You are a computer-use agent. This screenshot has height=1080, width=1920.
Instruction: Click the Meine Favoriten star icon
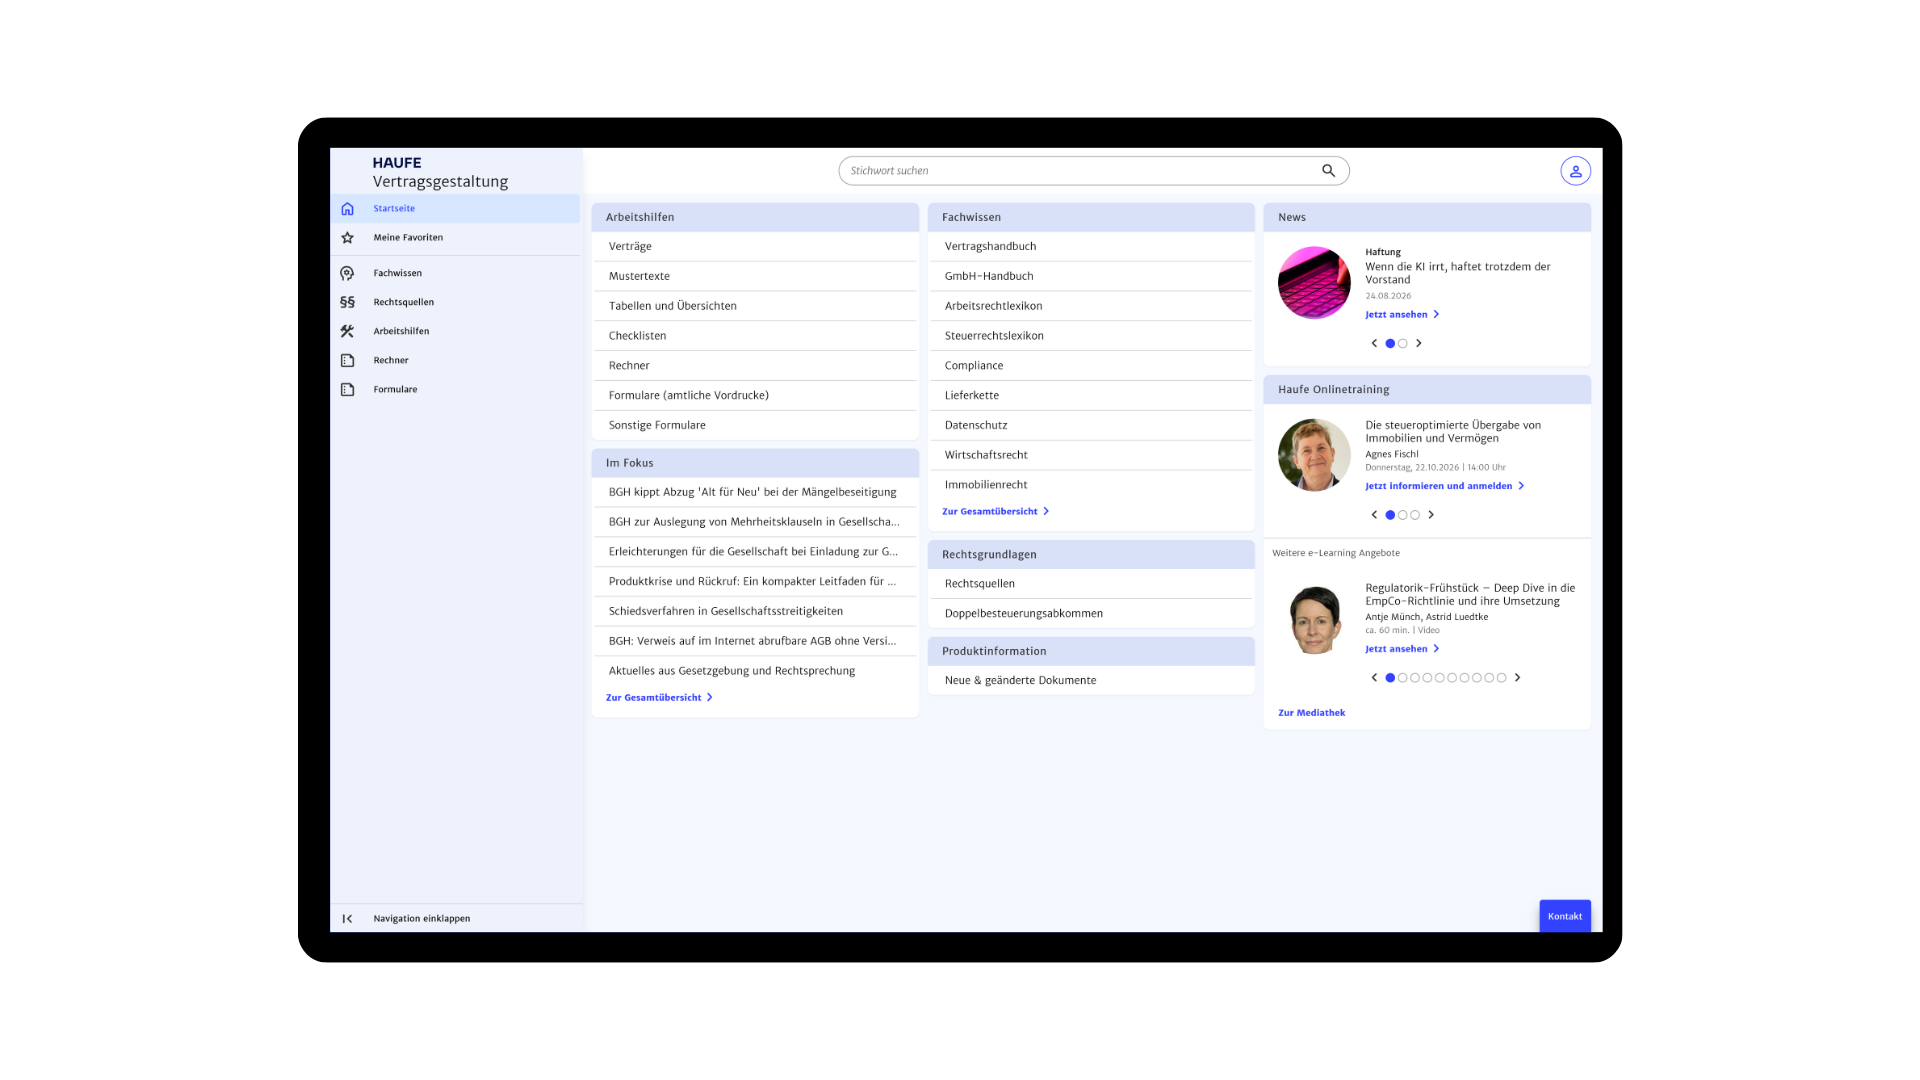click(x=347, y=238)
